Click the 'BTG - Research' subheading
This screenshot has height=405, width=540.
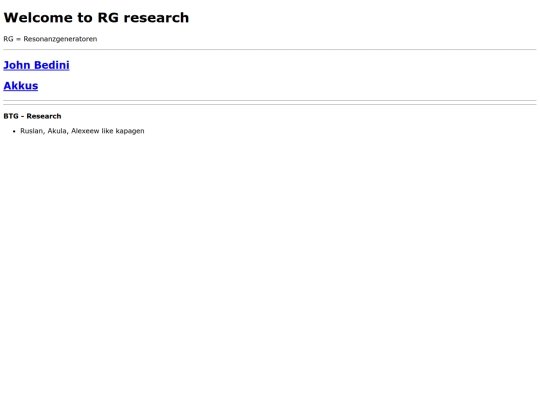(32, 116)
